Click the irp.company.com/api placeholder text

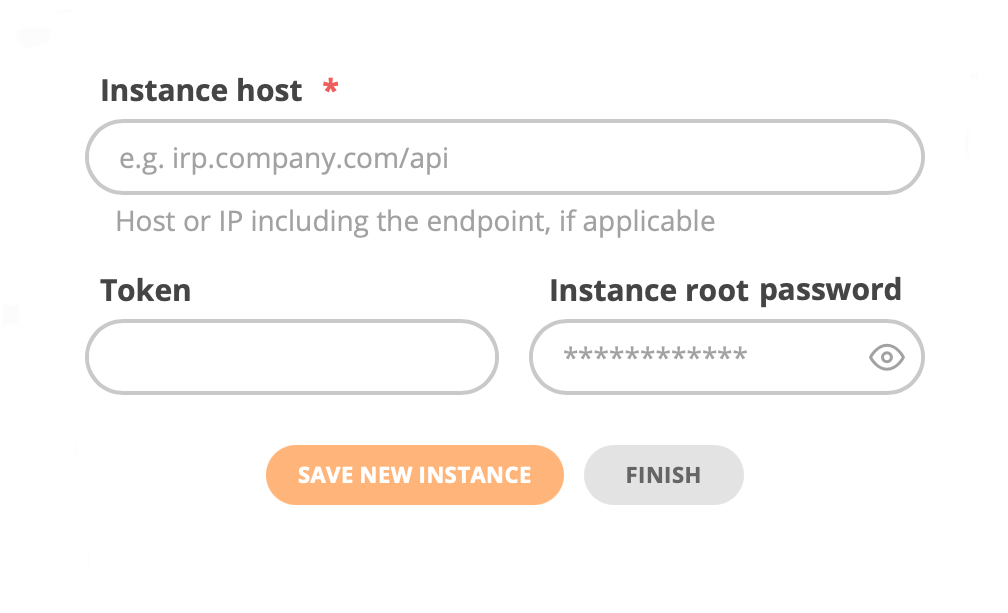point(310,159)
